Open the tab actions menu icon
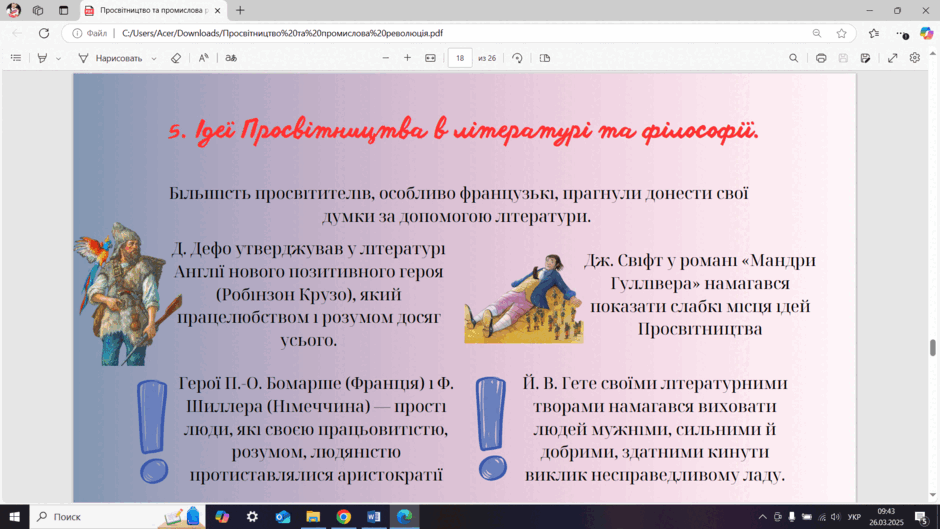 64,10
